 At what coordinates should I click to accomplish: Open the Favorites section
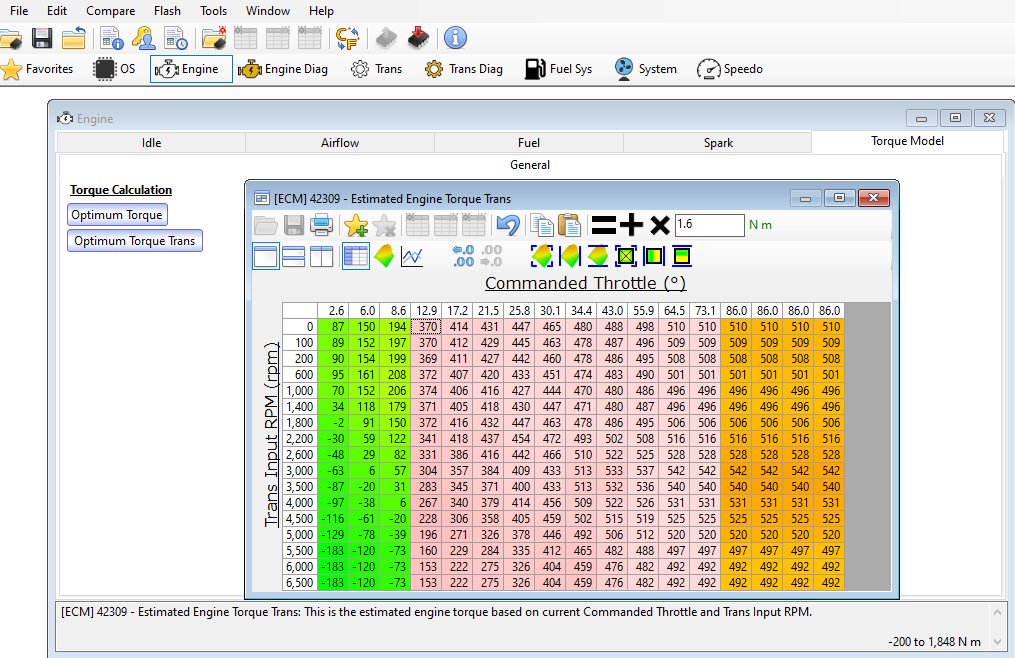[38, 69]
